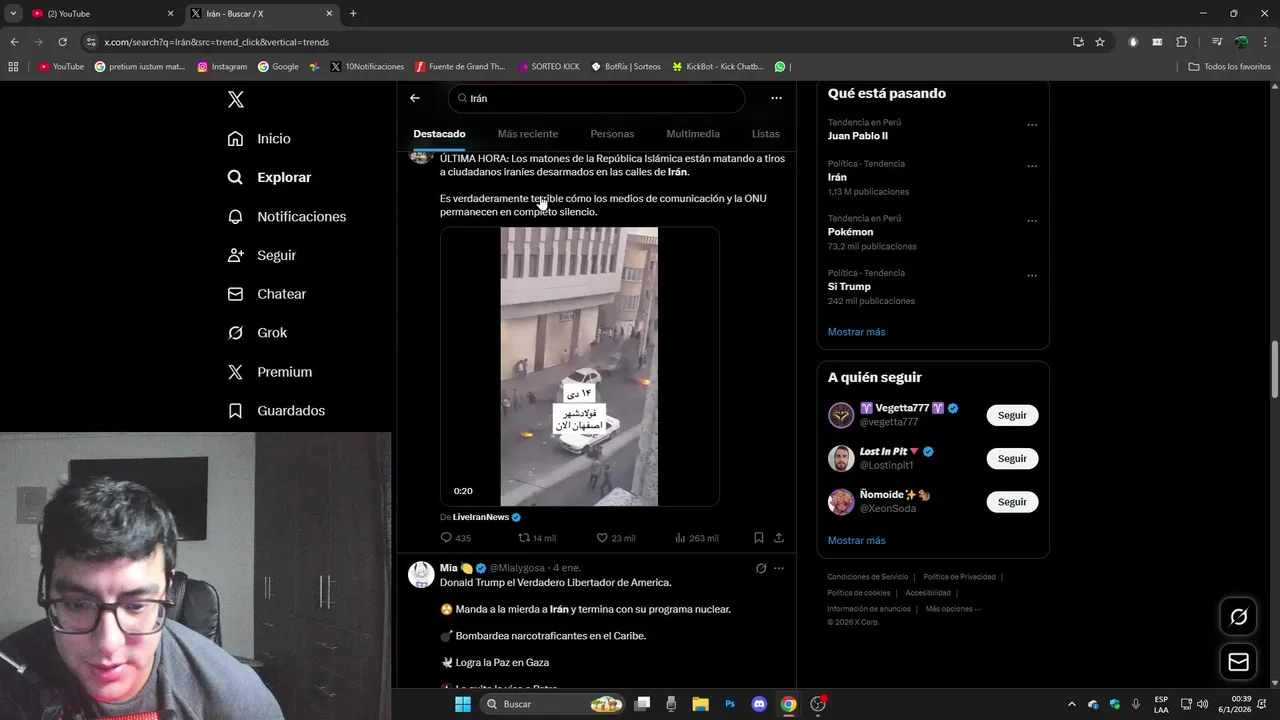Open Instagram bookmark in bookmarks bar
Screen dimensions: 1280x720
pyautogui.click(x=222, y=67)
